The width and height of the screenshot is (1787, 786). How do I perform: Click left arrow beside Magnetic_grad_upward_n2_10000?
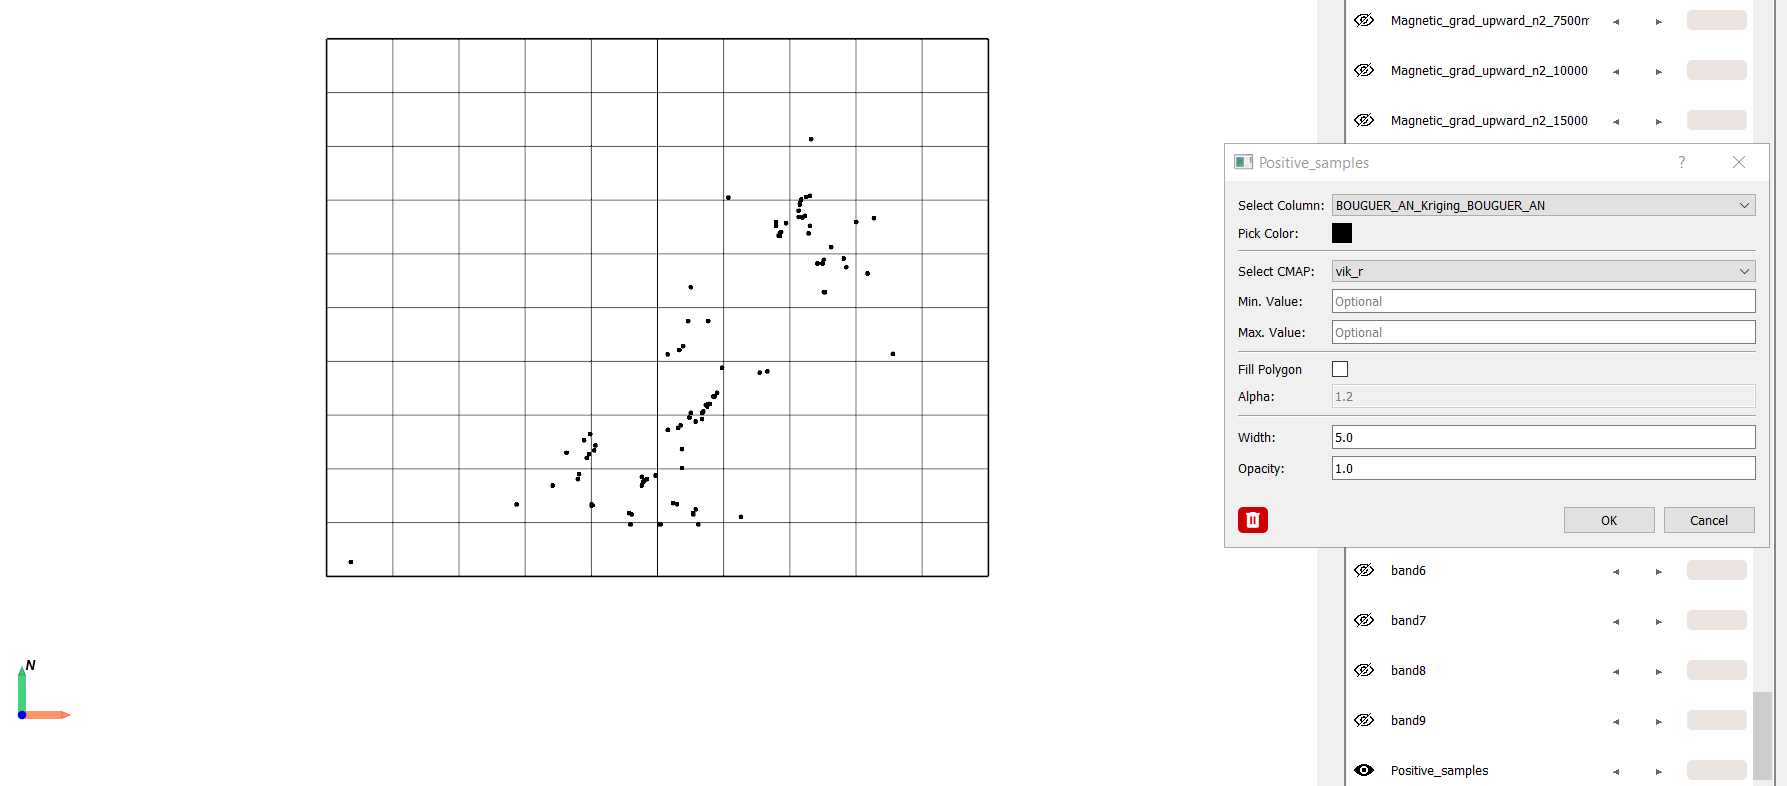[x=1616, y=72]
